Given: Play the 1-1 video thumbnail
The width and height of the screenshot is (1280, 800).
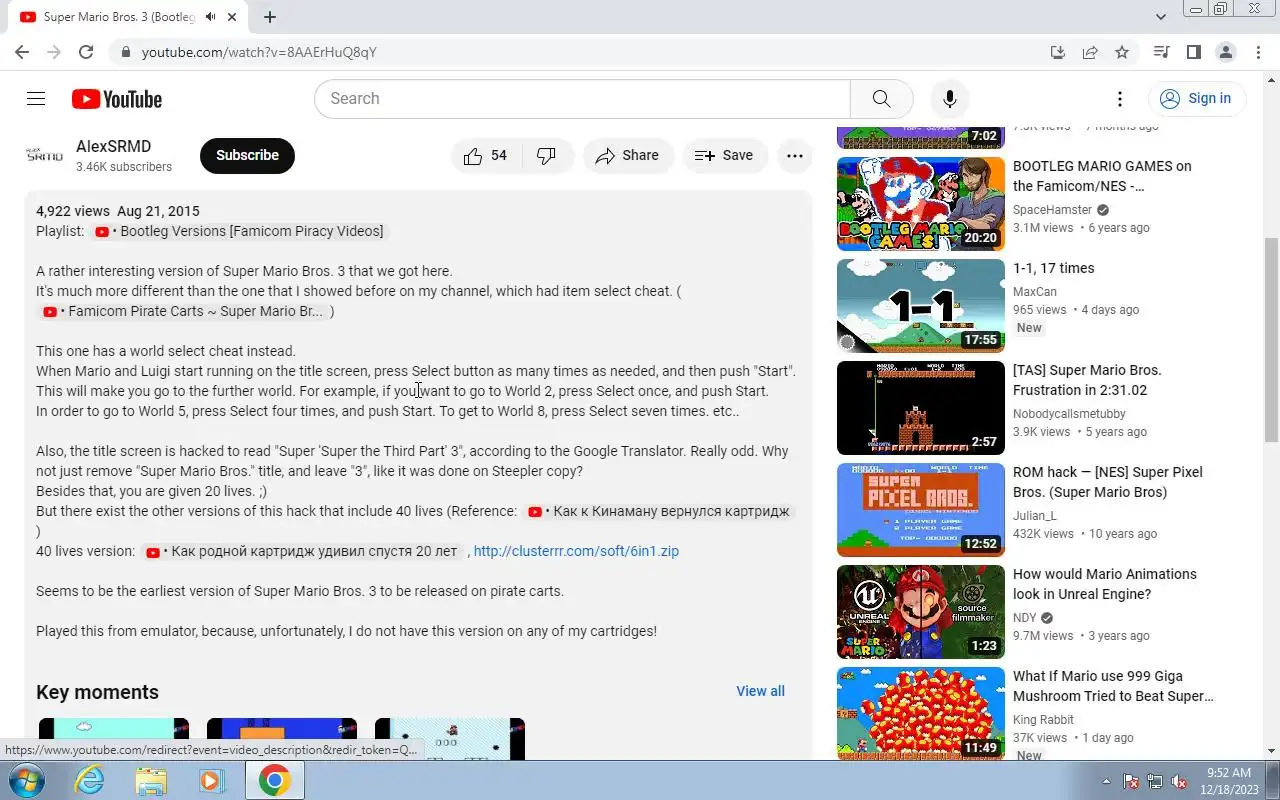Looking at the screenshot, I should tap(921, 306).
